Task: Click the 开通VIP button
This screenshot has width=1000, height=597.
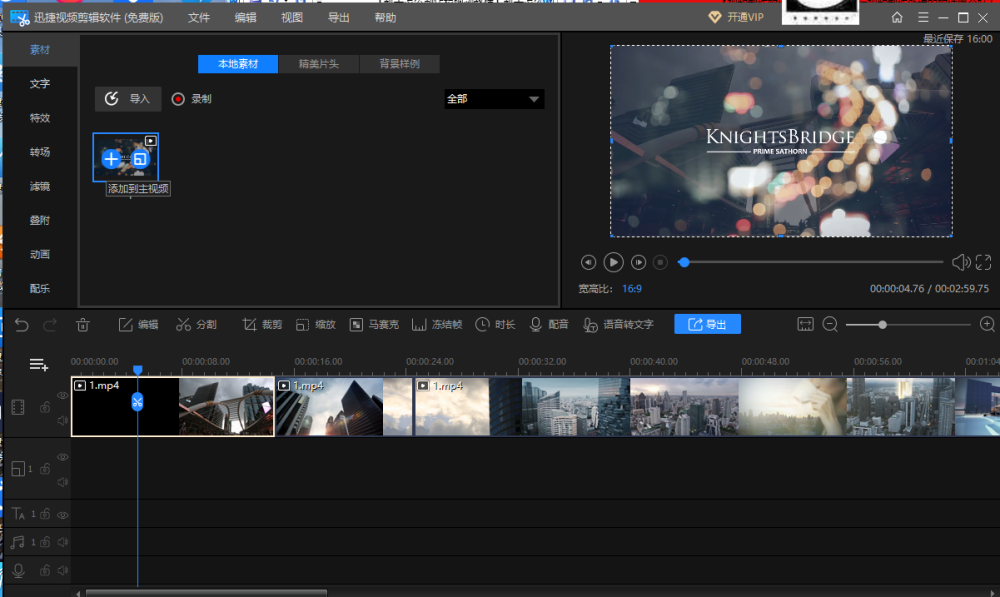Action: click(x=736, y=17)
